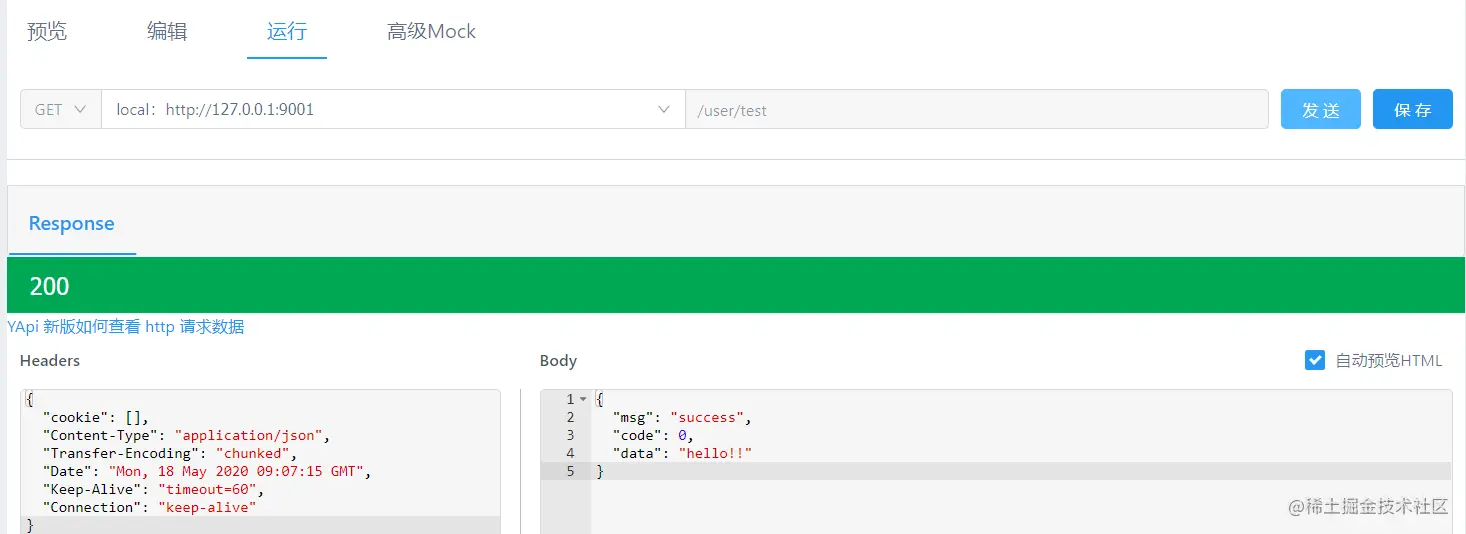Open the GET method dropdown
Screen dimensions: 1466x534
click(x=61, y=109)
